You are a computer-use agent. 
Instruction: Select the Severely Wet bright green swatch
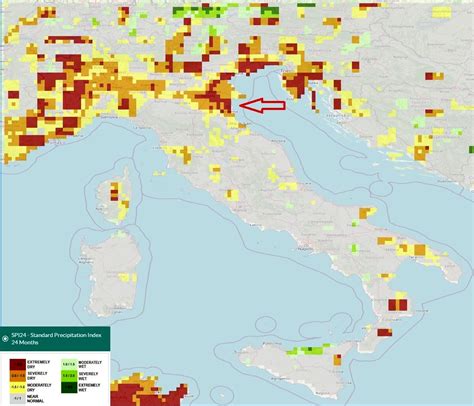69,376
